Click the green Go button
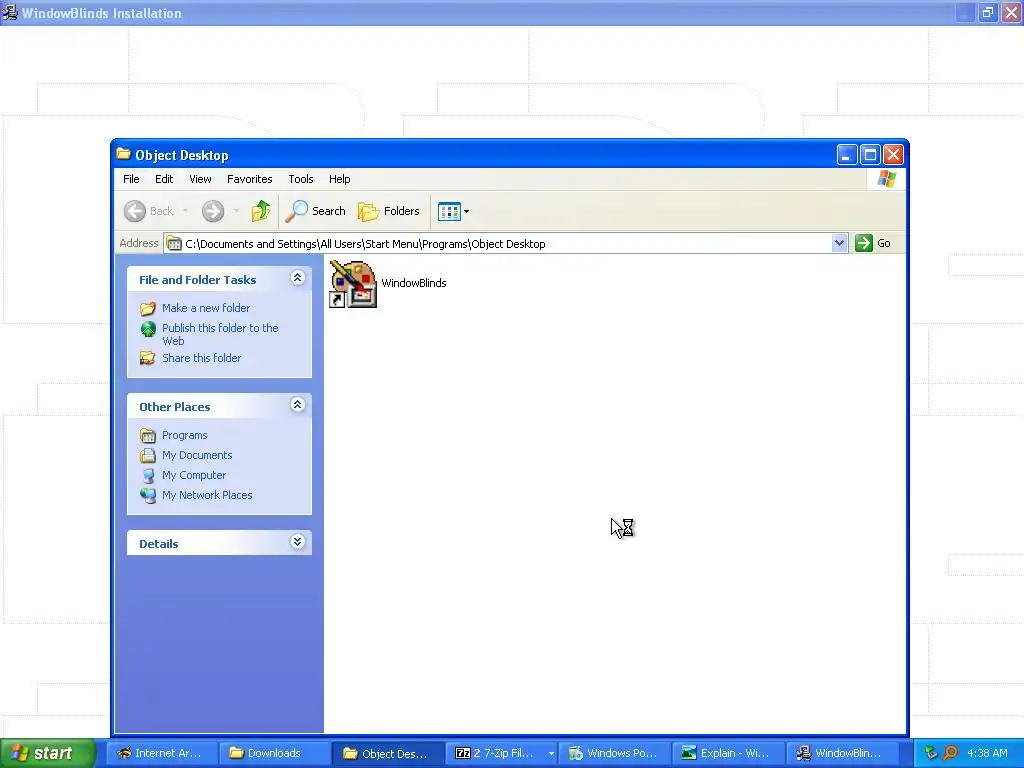Image resolution: width=1024 pixels, height=768 pixels. click(x=873, y=243)
